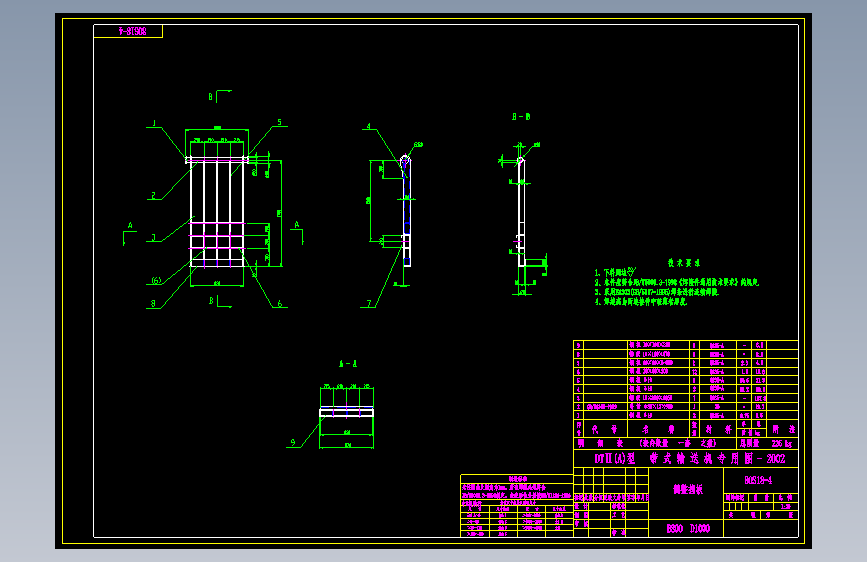Select the left A section cut marker
The height and width of the screenshot is (562, 867).
coord(129,235)
